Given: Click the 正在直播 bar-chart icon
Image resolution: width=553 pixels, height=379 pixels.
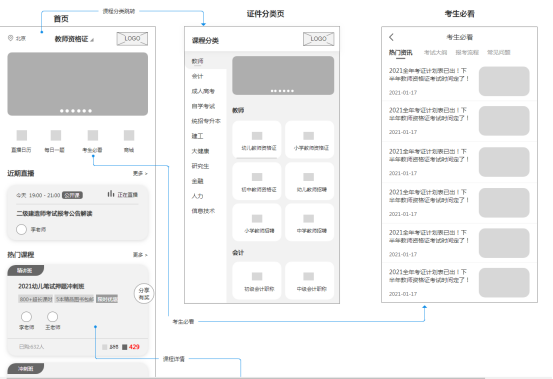Looking at the screenshot, I should coord(111,194).
